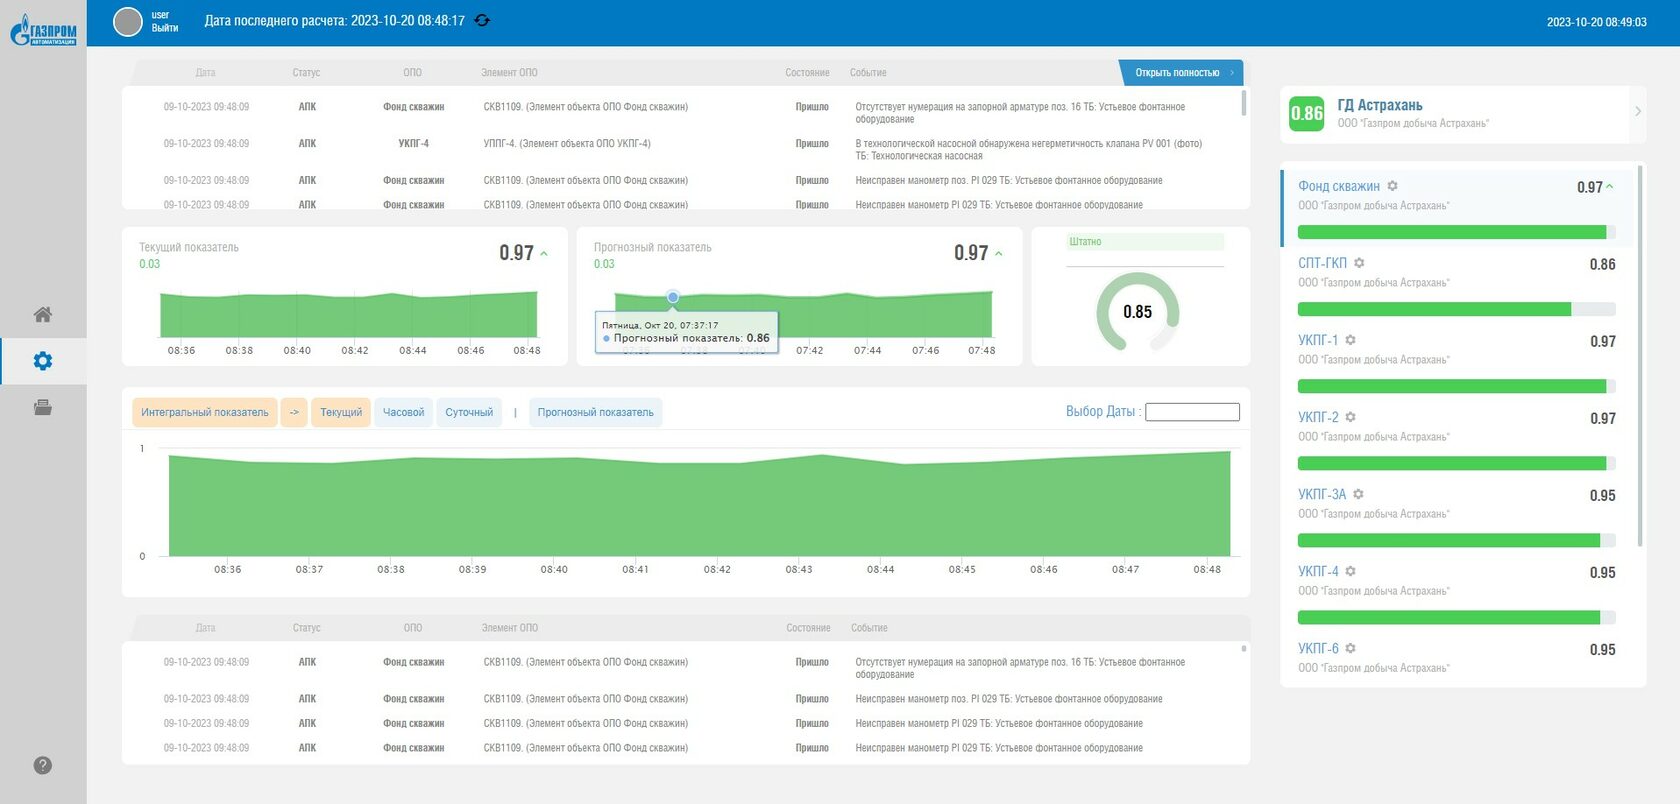Click the top events table scrollbar
The image size is (1680, 804).
tap(1243, 103)
